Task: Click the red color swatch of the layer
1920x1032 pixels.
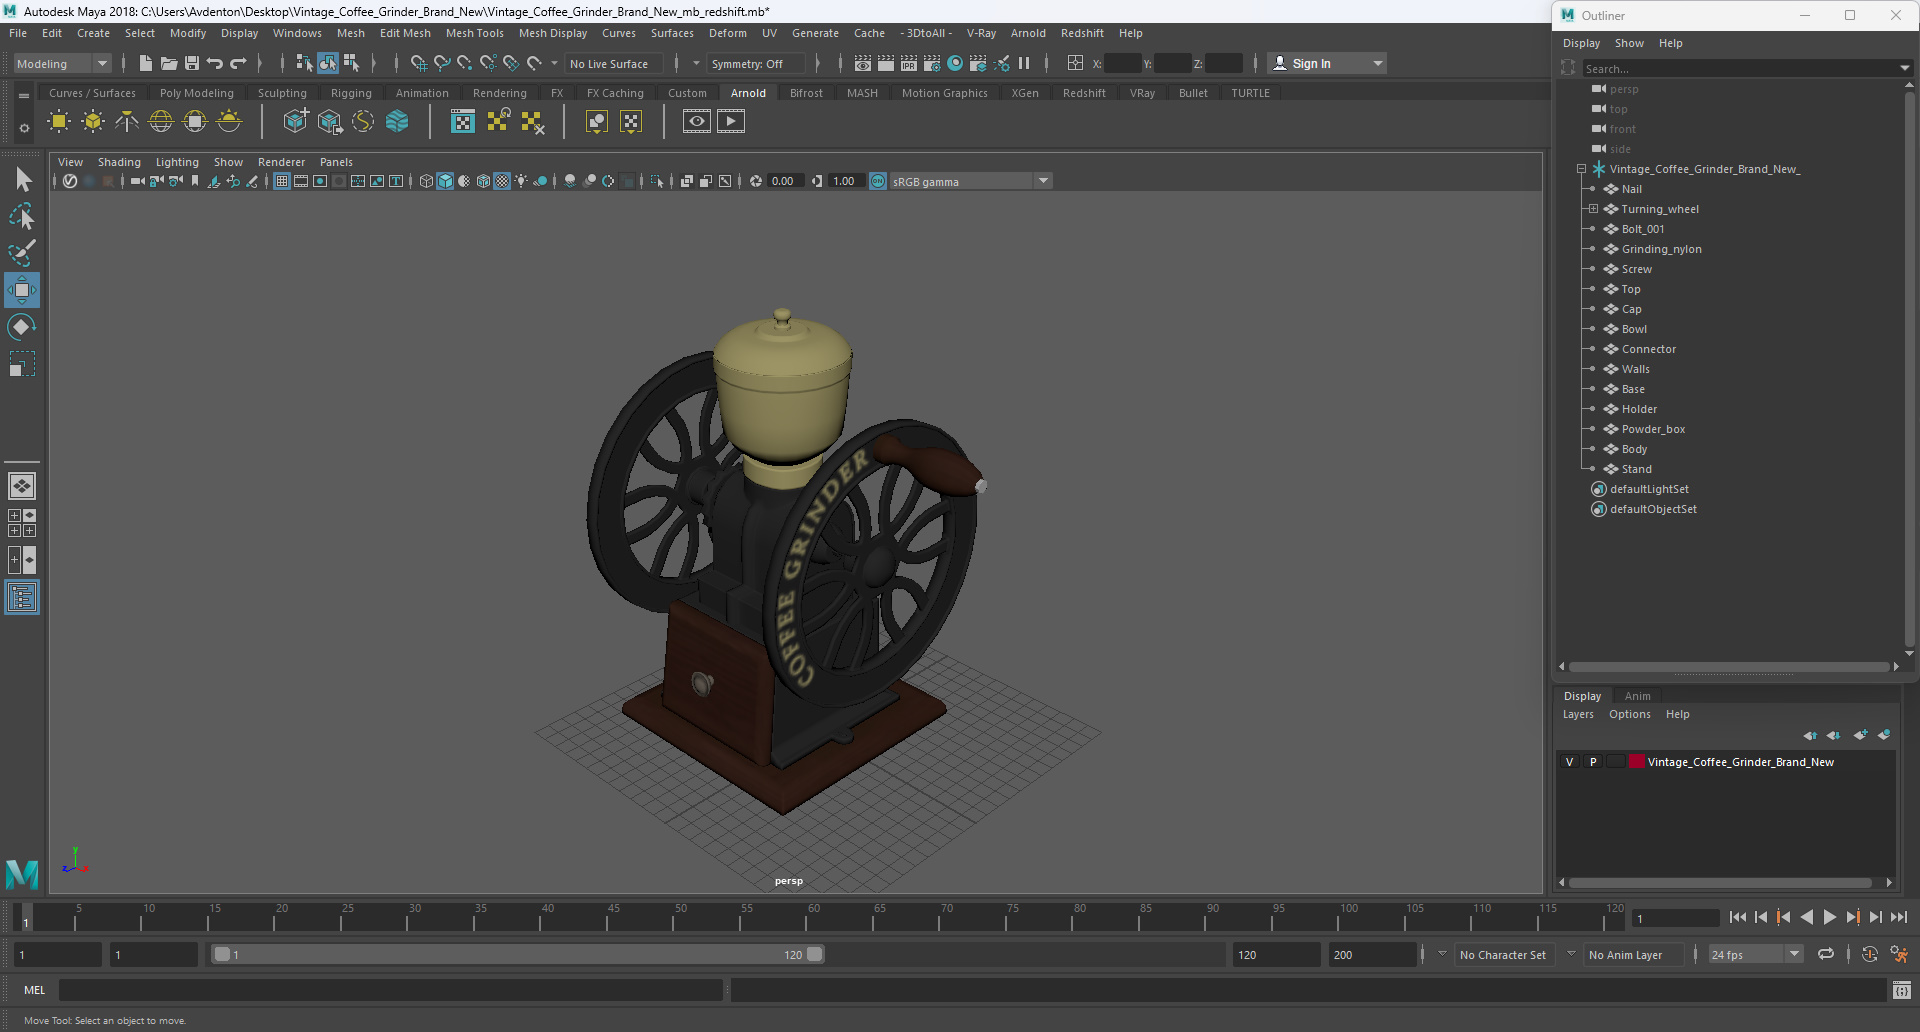Action: click(x=1637, y=762)
